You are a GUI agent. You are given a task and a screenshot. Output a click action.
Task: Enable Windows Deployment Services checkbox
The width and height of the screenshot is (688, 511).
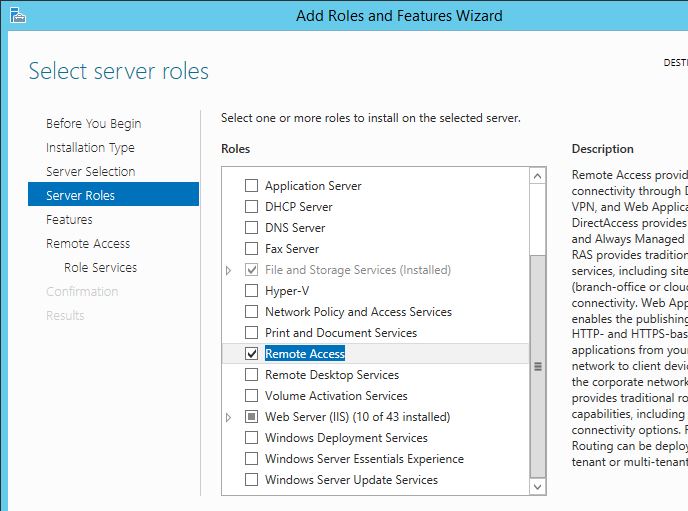pos(251,438)
